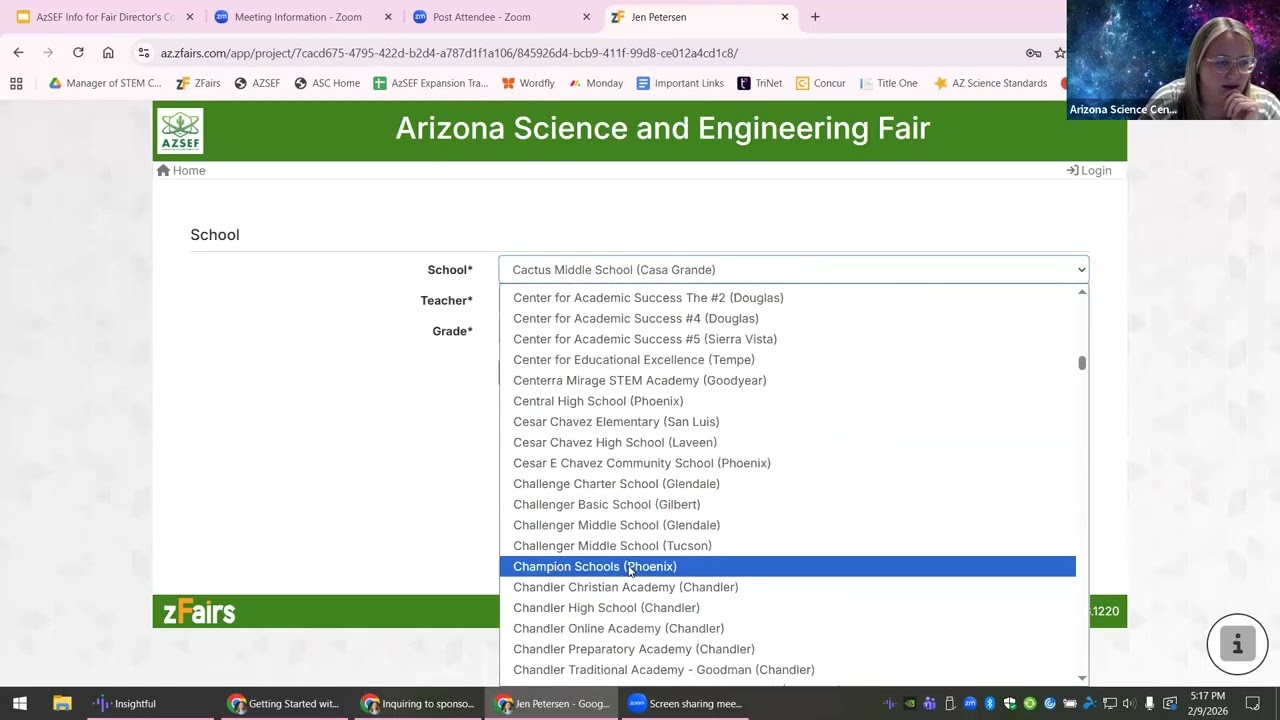
Task: Open a new browser tab
Action: click(815, 17)
